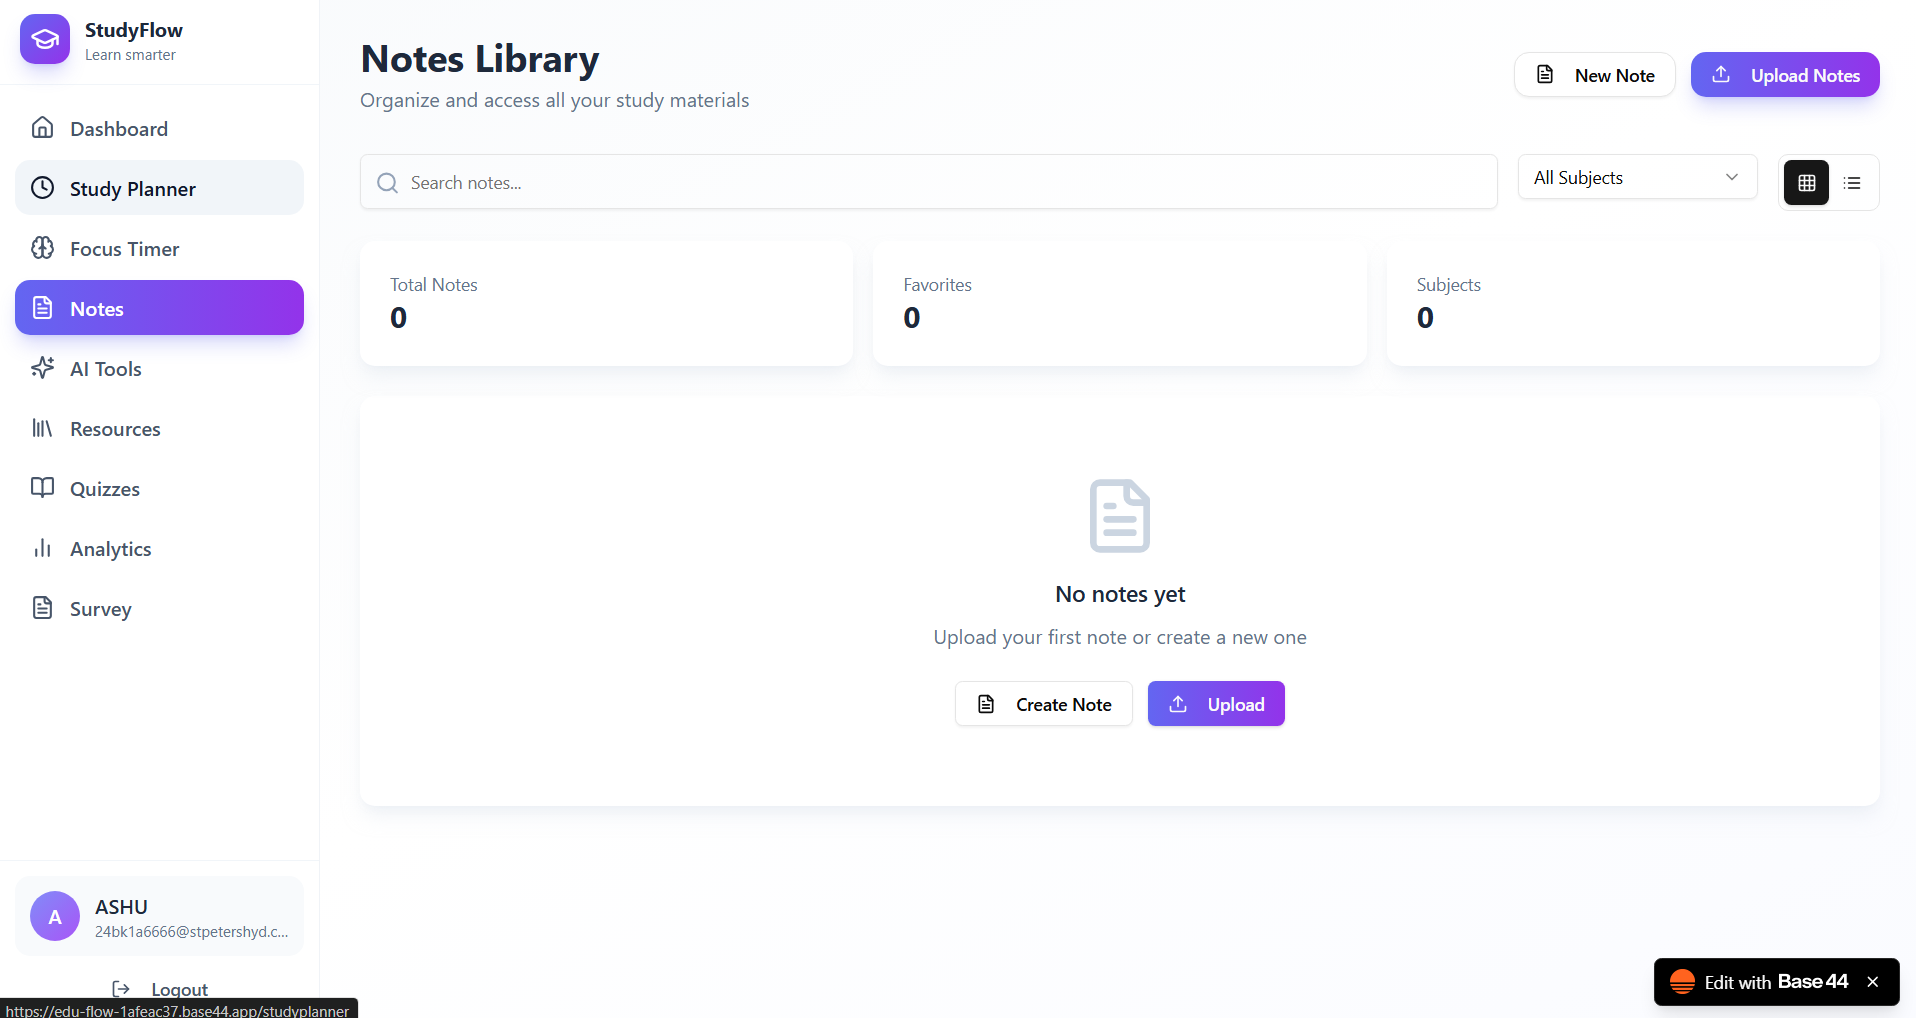Image resolution: width=1916 pixels, height=1018 pixels.
Task: Open AI Tools from sidebar
Action: coord(159,368)
